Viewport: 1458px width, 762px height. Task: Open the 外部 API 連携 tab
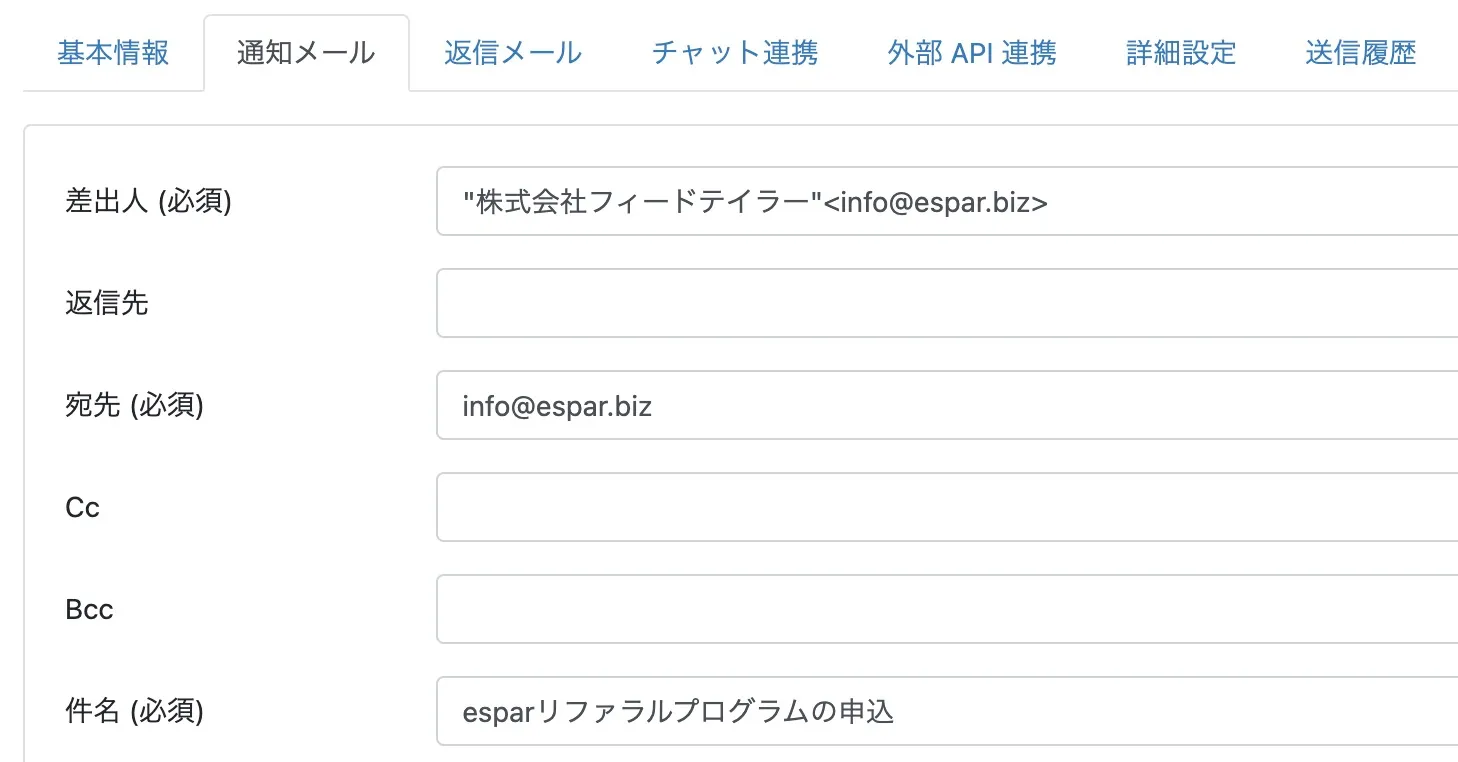[972, 52]
